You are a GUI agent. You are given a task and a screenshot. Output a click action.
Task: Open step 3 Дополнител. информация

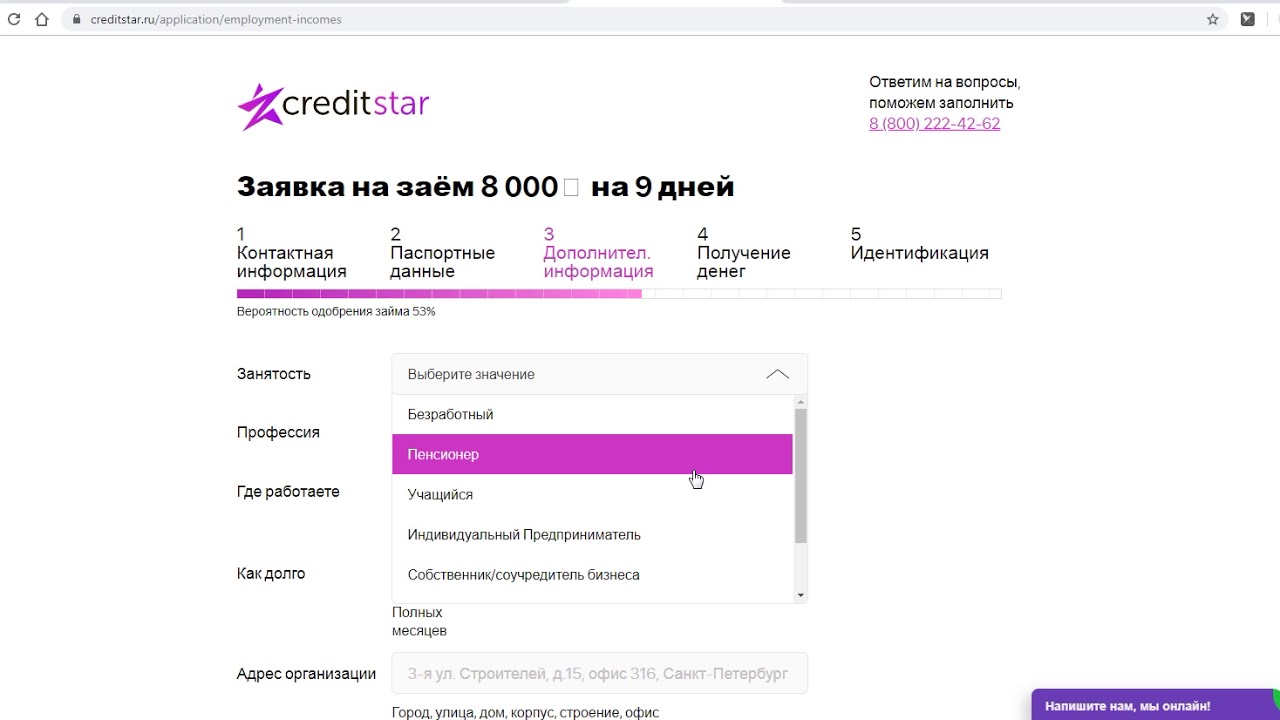tap(598, 253)
